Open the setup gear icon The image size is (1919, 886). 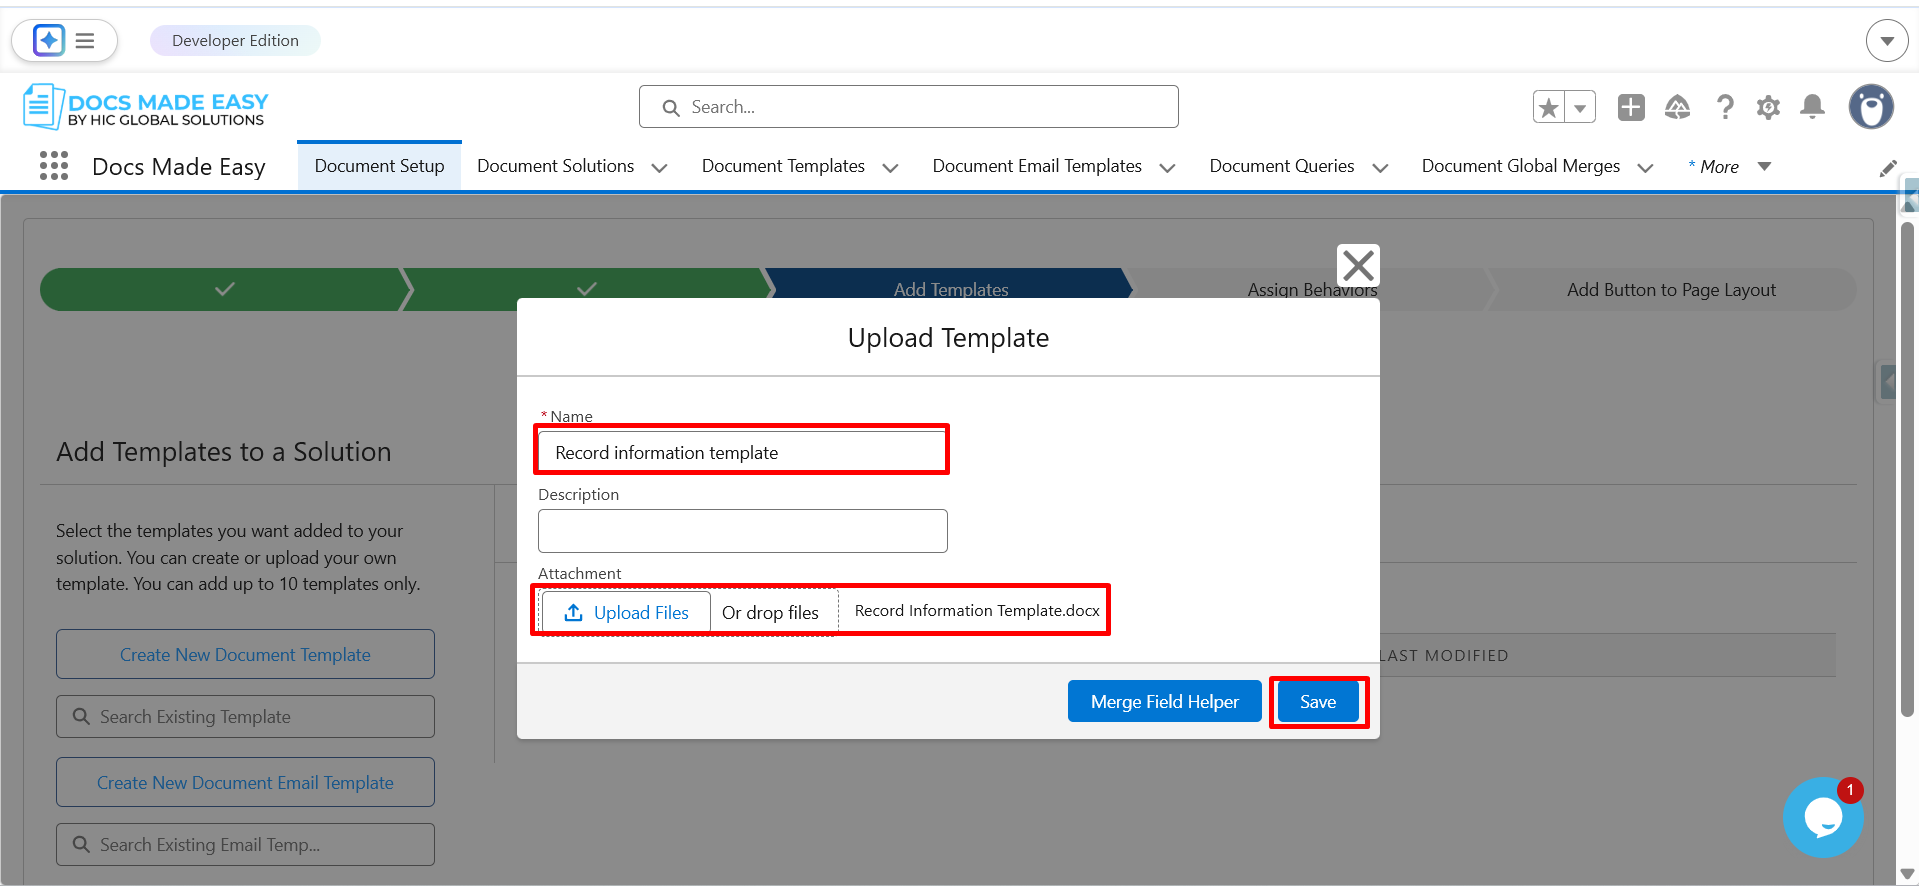[x=1768, y=107]
